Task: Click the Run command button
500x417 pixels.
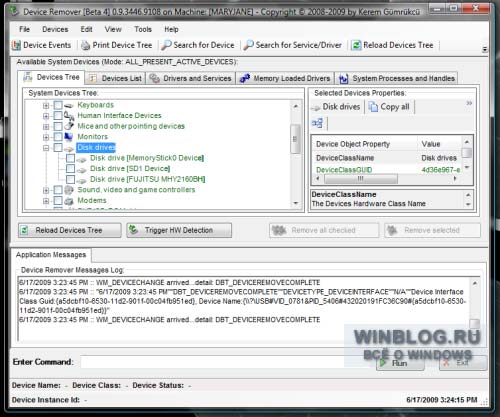Action: coord(400,363)
